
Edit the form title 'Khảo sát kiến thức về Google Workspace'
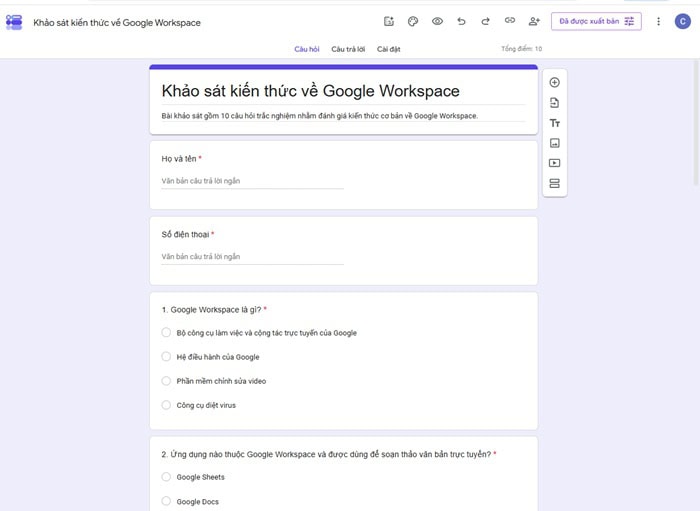[x=310, y=91]
